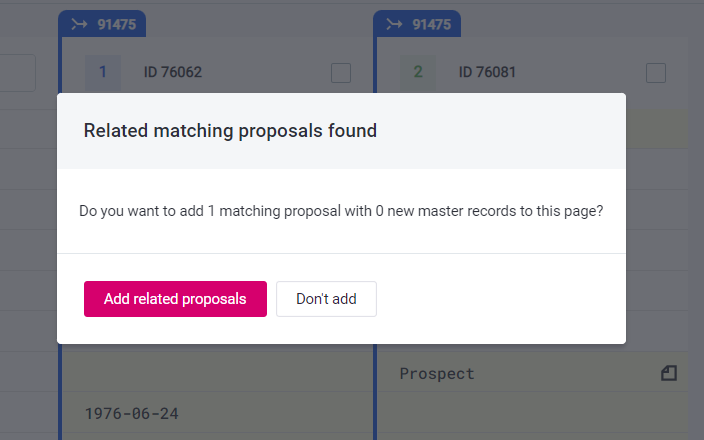Click the dialog question text about matching proposal
The image size is (704, 440).
coord(341,212)
